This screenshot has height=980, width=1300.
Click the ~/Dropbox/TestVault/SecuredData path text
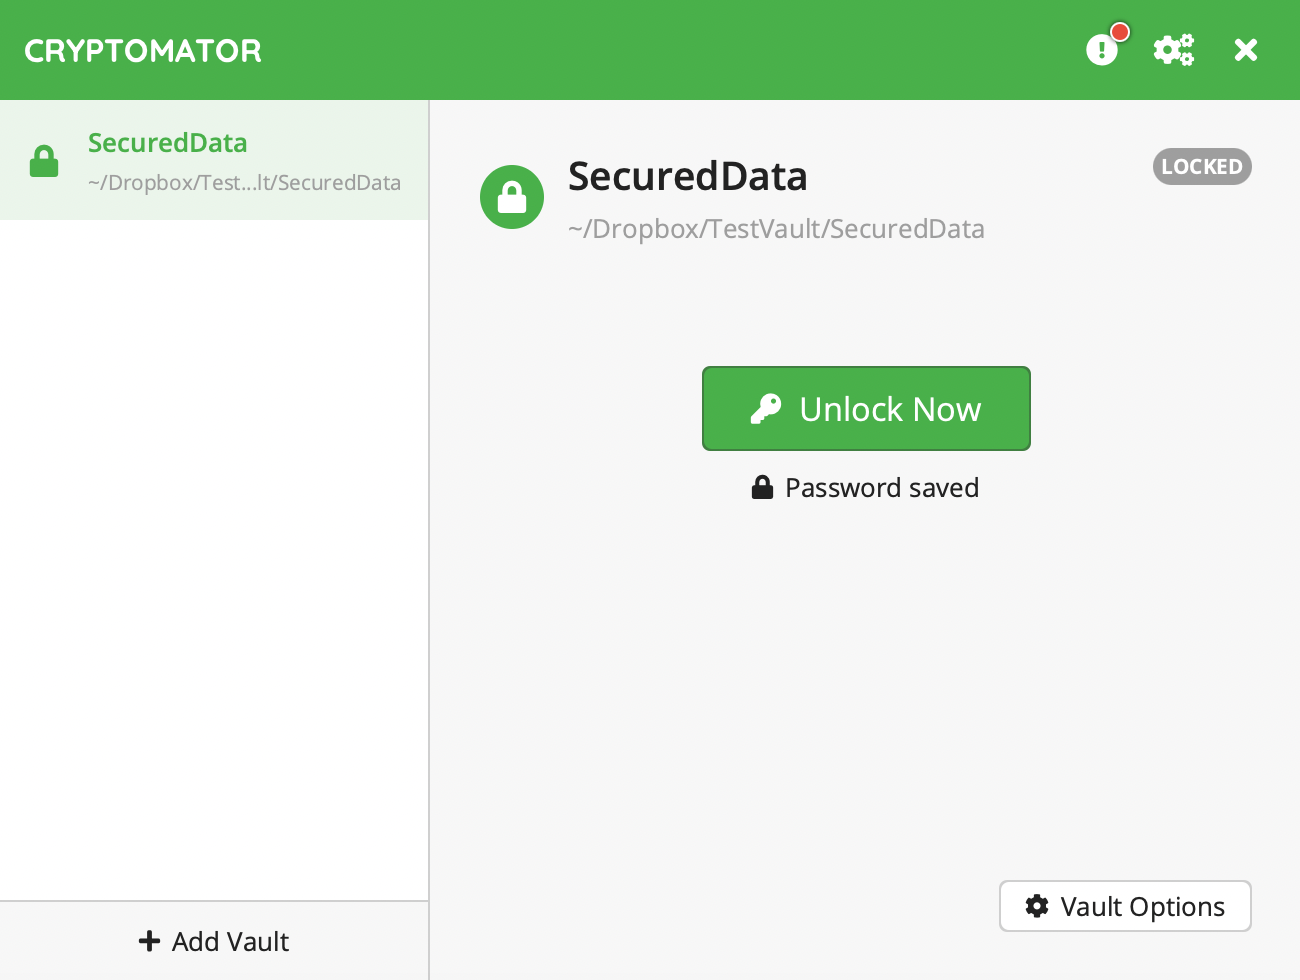pyautogui.click(x=776, y=229)
